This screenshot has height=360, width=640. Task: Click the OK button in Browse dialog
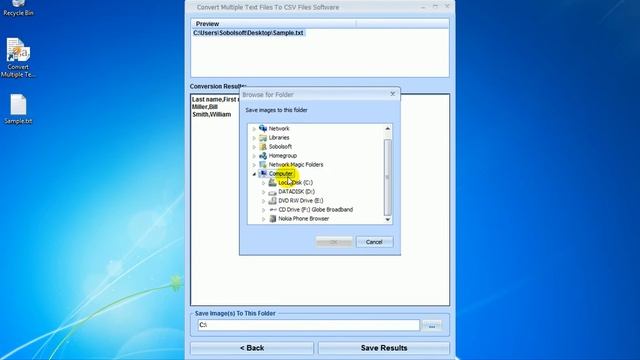pyautogui.click(x=334, y=242)
